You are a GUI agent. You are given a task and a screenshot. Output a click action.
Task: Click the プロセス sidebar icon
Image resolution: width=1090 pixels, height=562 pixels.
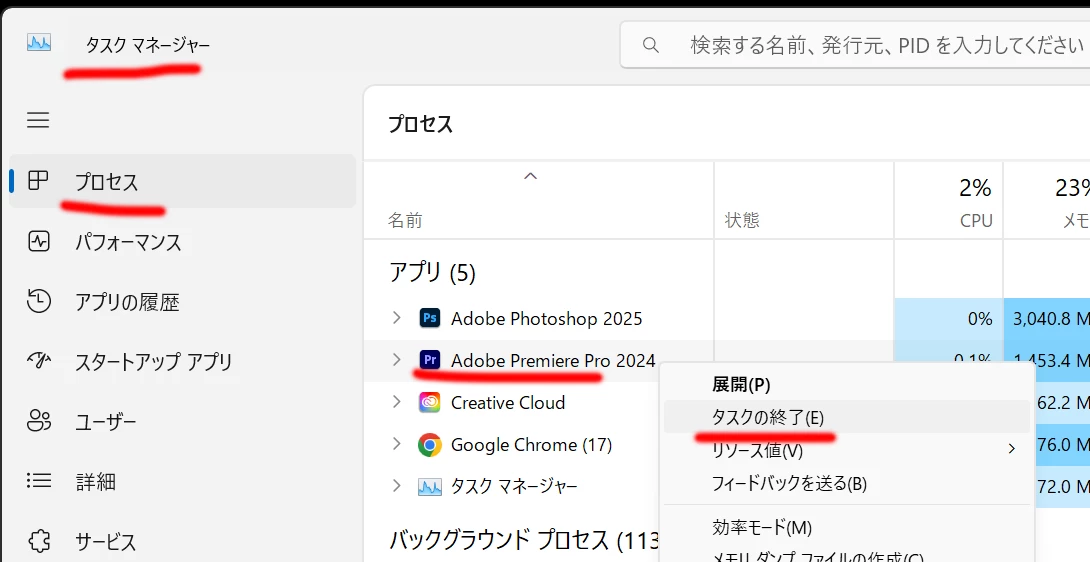(x=38, y=181)
